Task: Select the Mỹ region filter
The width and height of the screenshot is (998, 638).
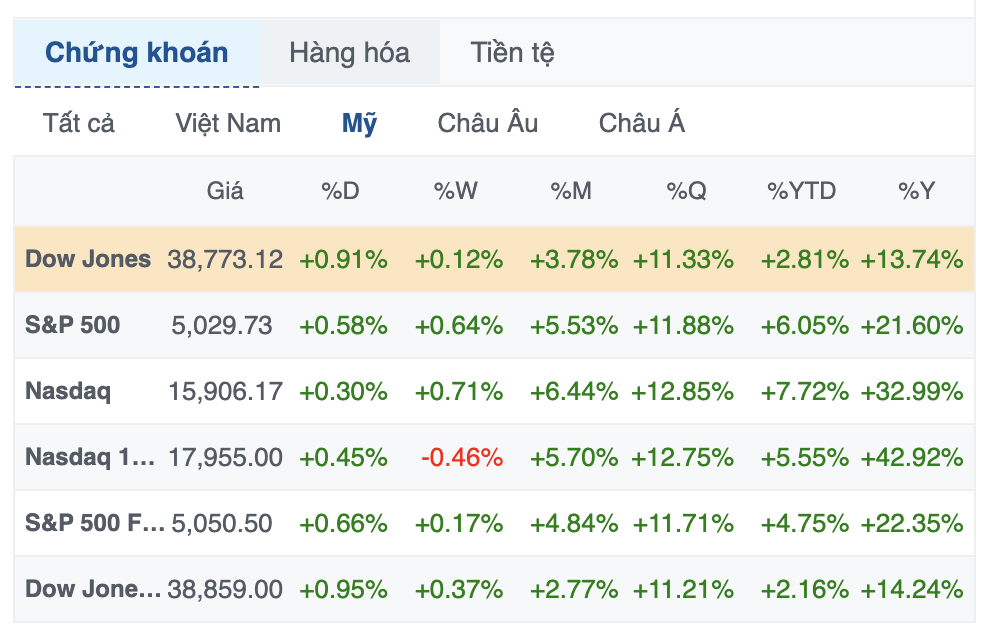Action: pos(359,123)
